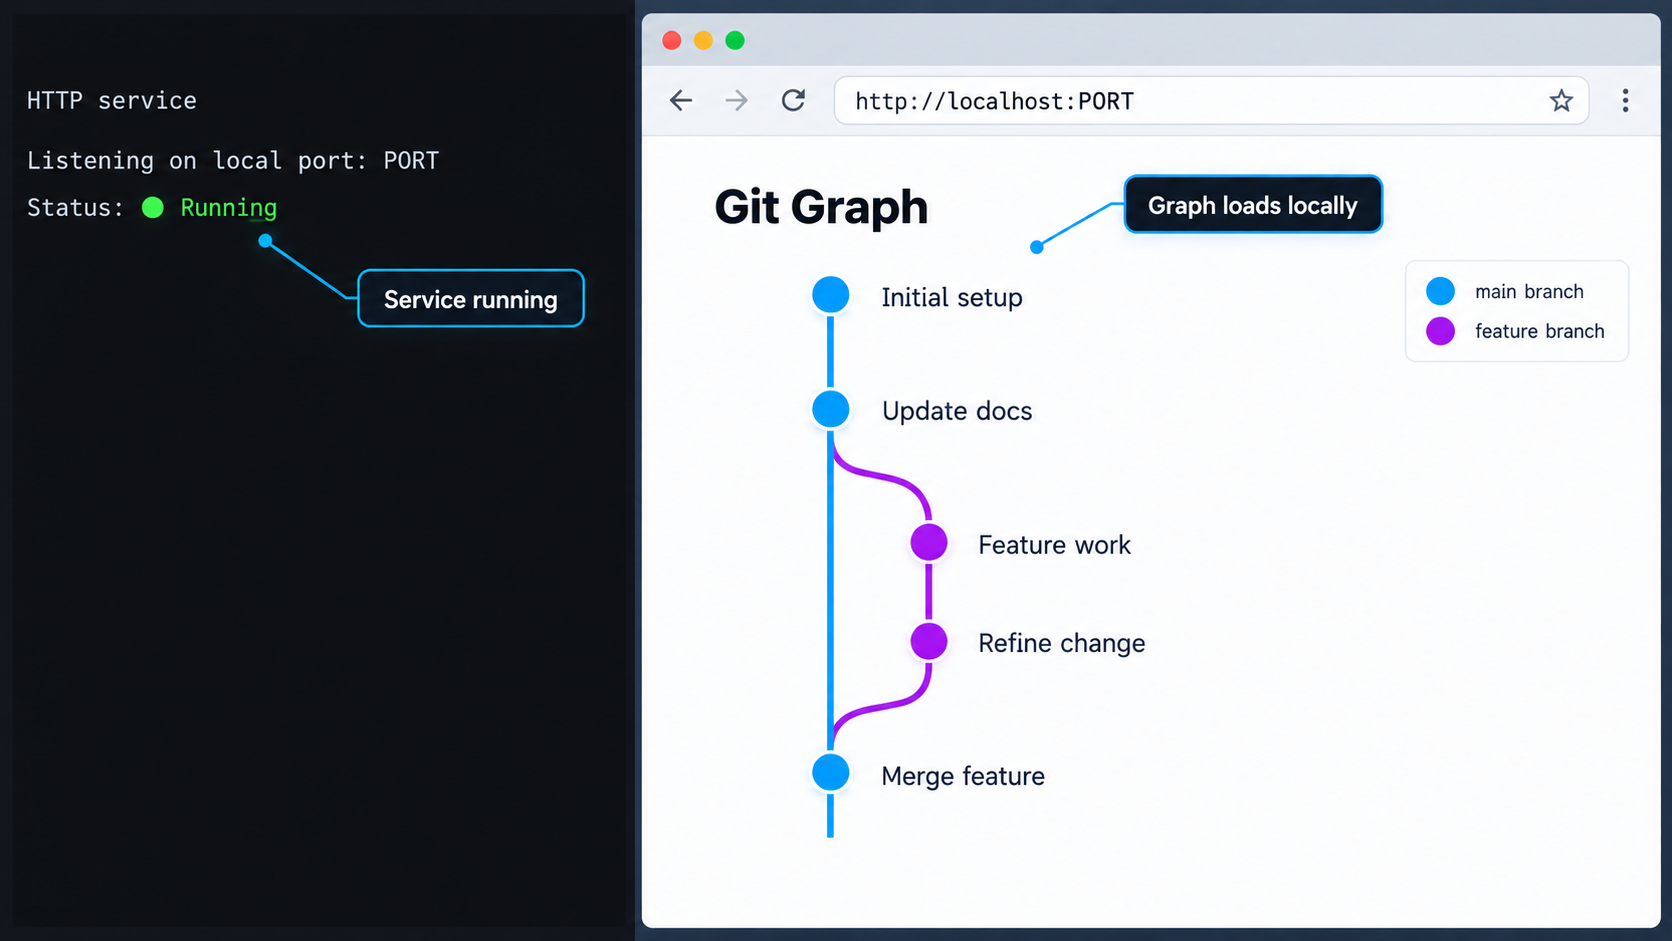This screenshot has width=1672, height=941.
Task: Click the green 'Running' status text
Action: pos(228,208)
